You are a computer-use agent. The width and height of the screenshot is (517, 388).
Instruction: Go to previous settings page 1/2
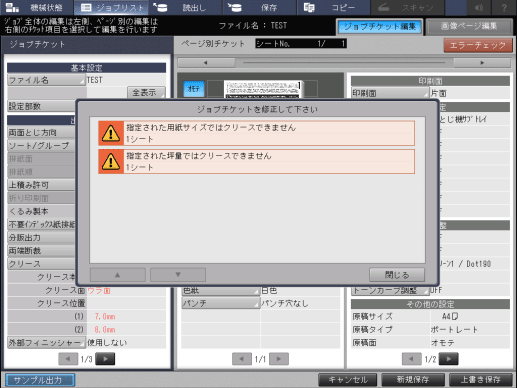pyautogui.click(x=411, y=359)
